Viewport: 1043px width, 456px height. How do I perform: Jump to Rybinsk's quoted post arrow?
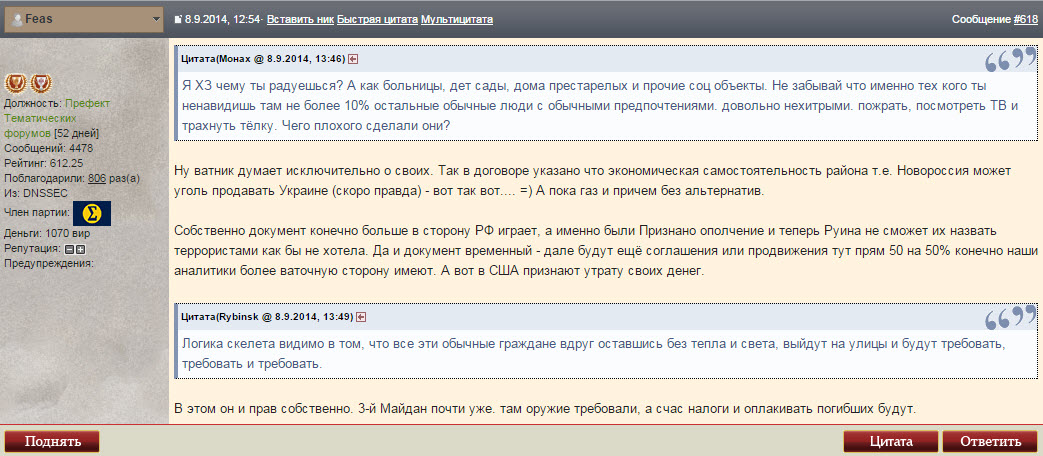(361, 316)
